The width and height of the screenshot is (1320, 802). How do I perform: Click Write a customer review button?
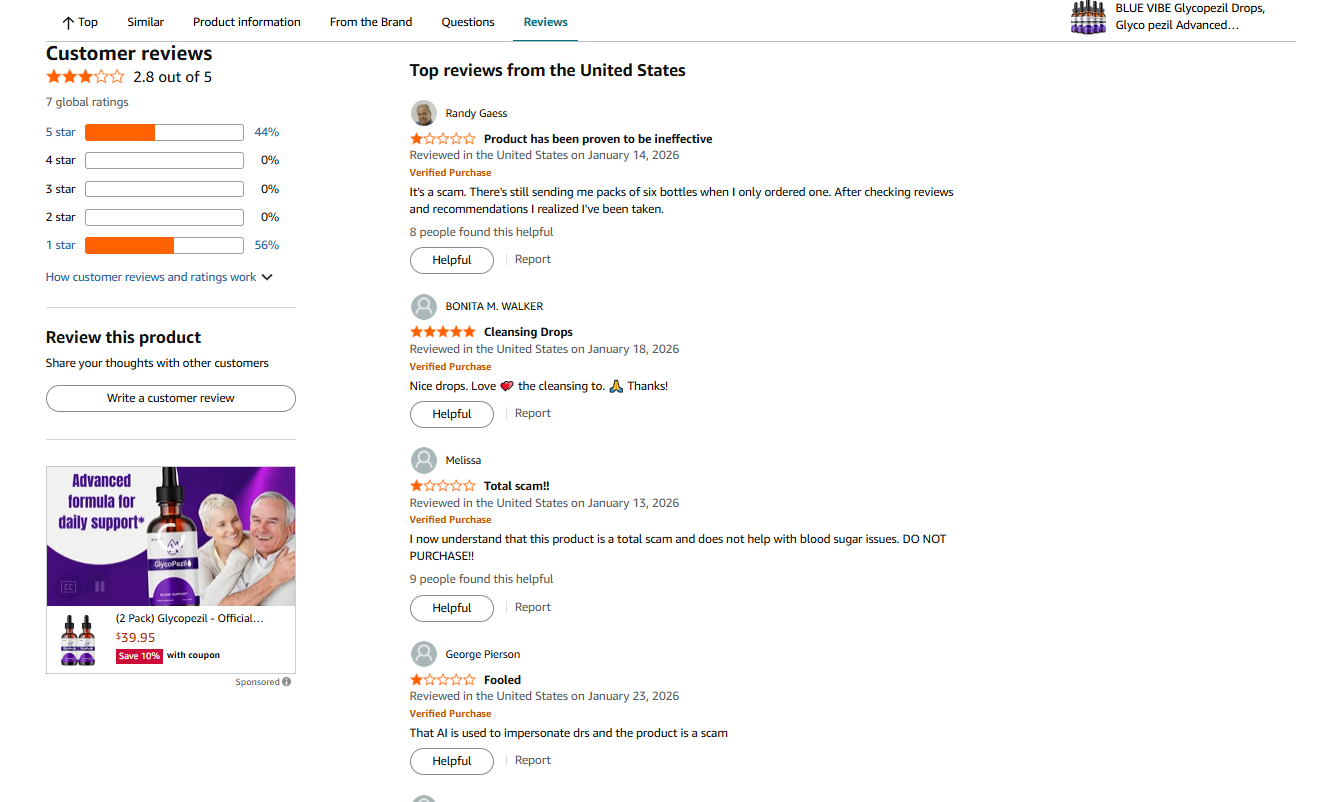pos(171,398)
